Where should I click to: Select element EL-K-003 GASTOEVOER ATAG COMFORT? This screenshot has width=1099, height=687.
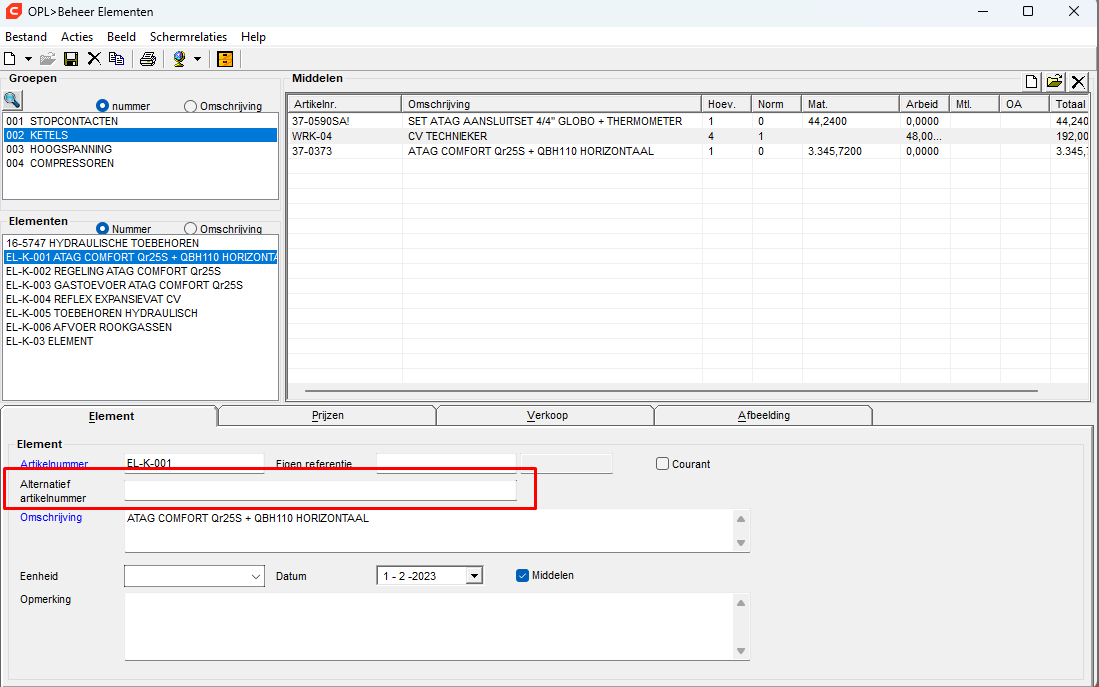point(140,285)
